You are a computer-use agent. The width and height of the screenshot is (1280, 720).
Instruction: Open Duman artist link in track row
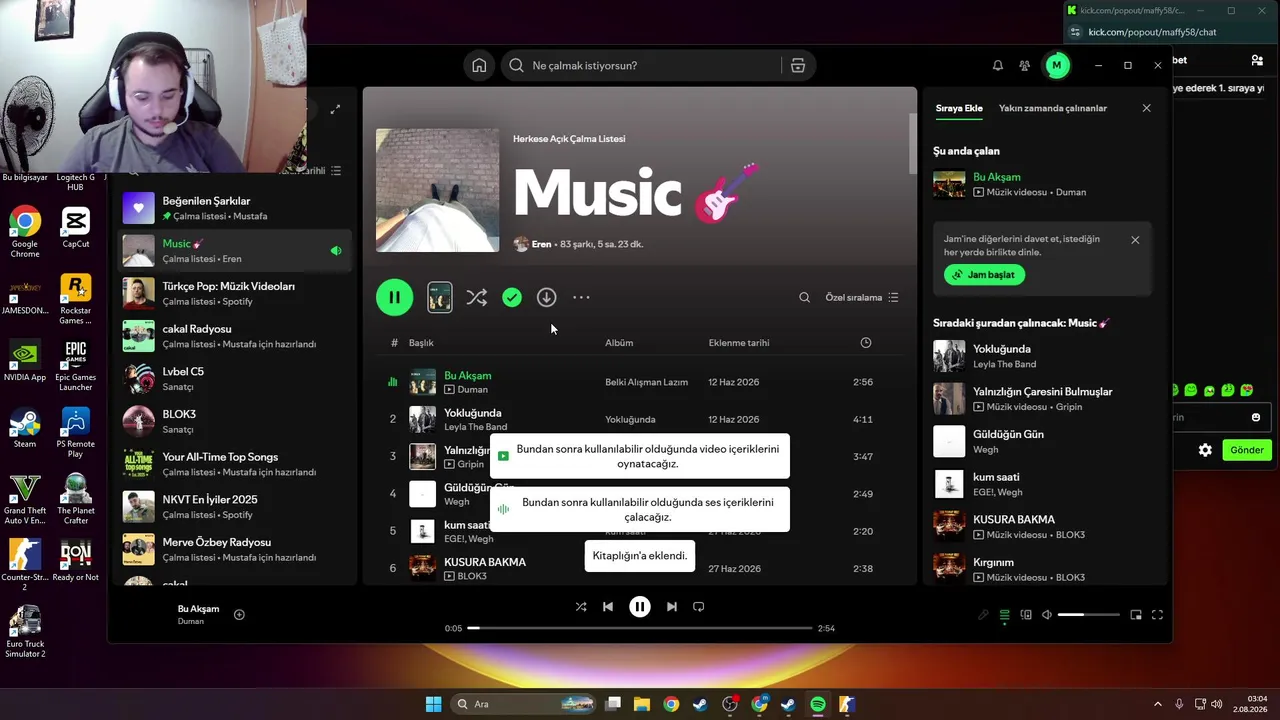click(473, 389)
